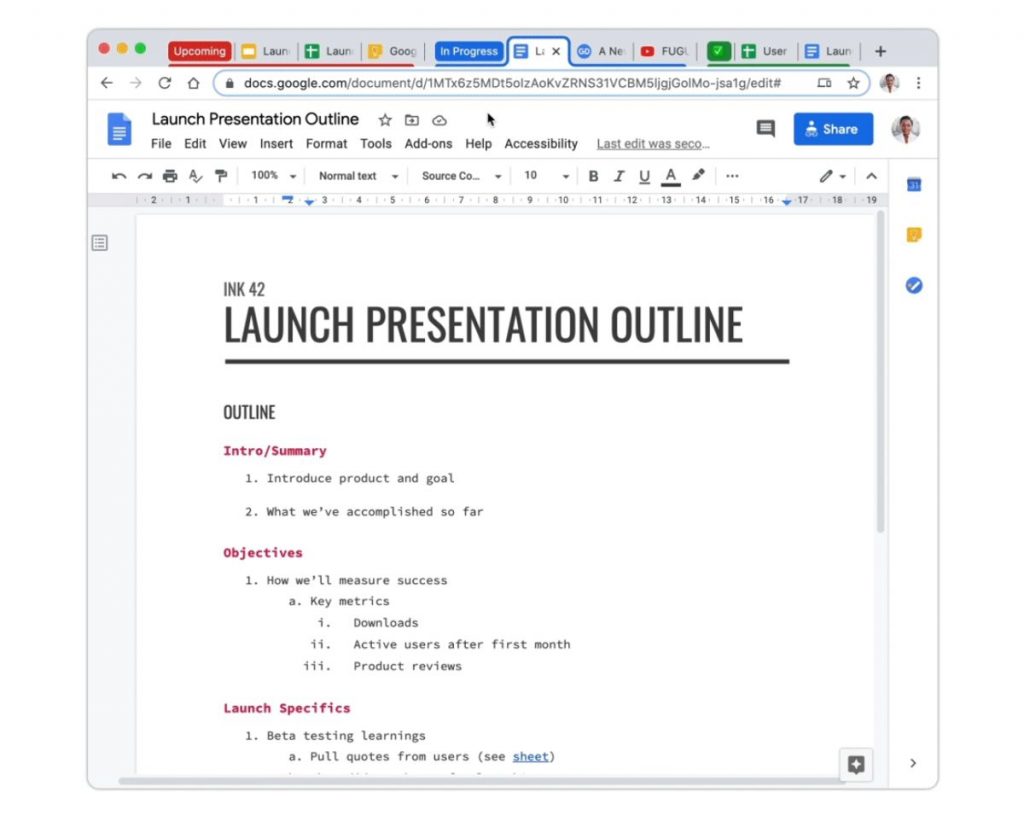Star the Launch Presentation Outline document
Viewport: 1024px width, 821px height.
pyautogui.click(x=385, y=119)
